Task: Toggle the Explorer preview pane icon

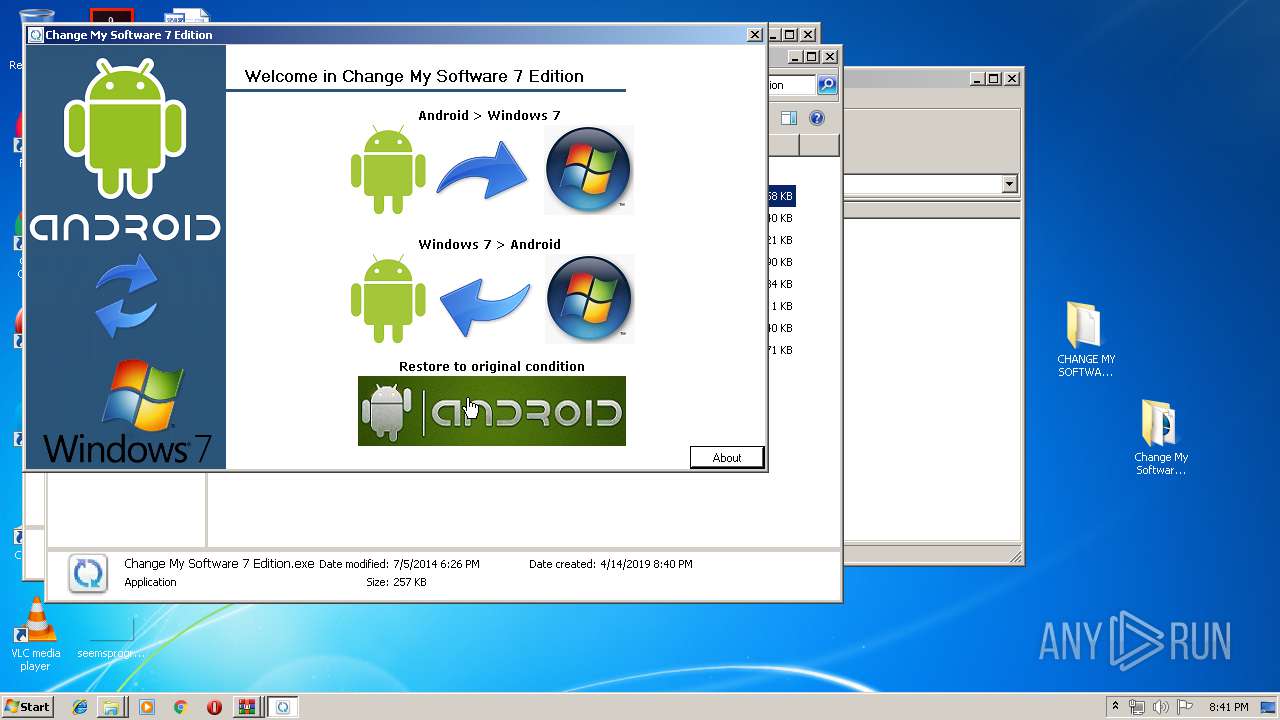Action: 789,118
